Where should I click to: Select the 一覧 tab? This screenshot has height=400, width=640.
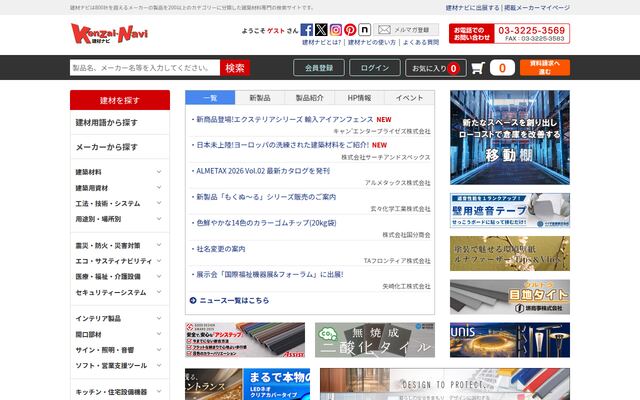(x=210, y=98)
